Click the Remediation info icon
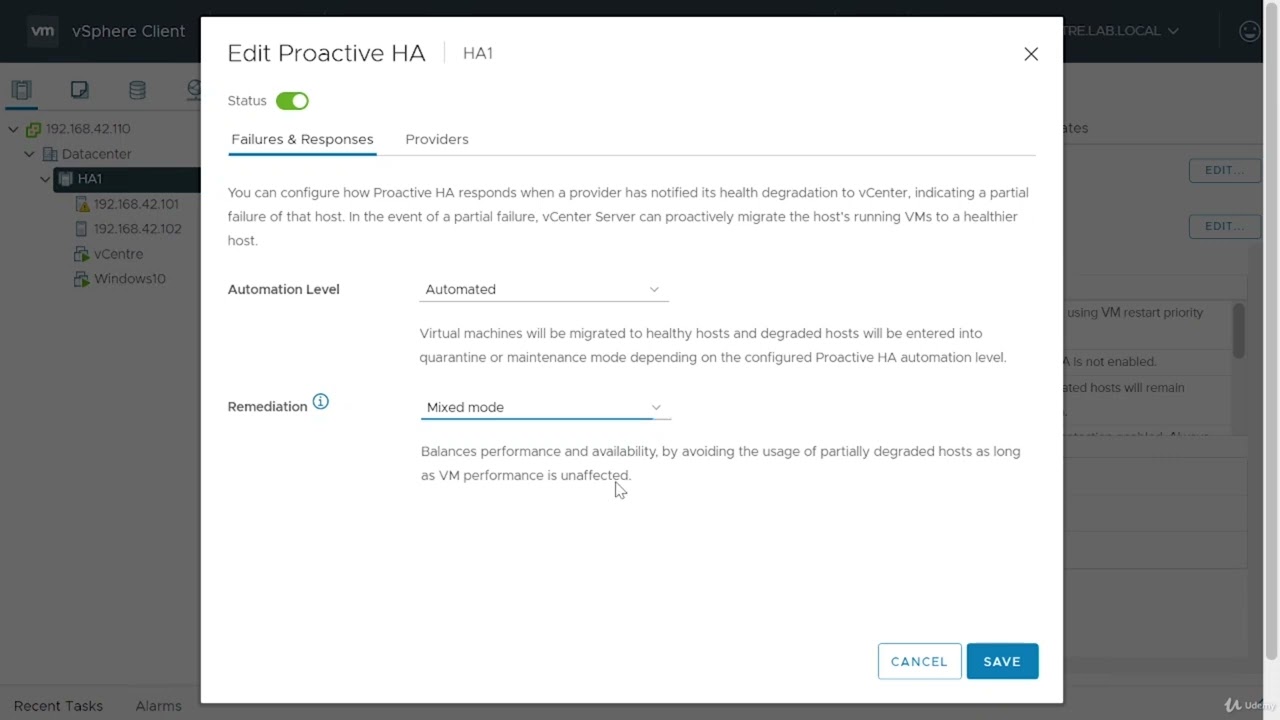Screen dimensions: 1280x720 click(320, 402)
